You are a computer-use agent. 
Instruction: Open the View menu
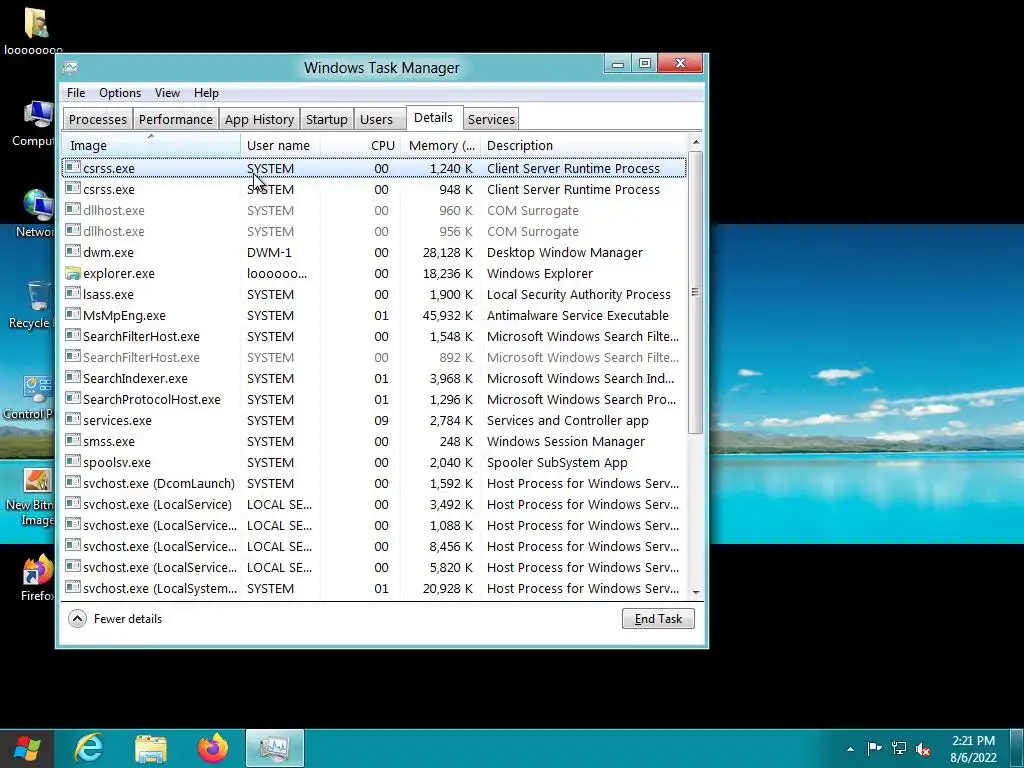click(167, 93)
